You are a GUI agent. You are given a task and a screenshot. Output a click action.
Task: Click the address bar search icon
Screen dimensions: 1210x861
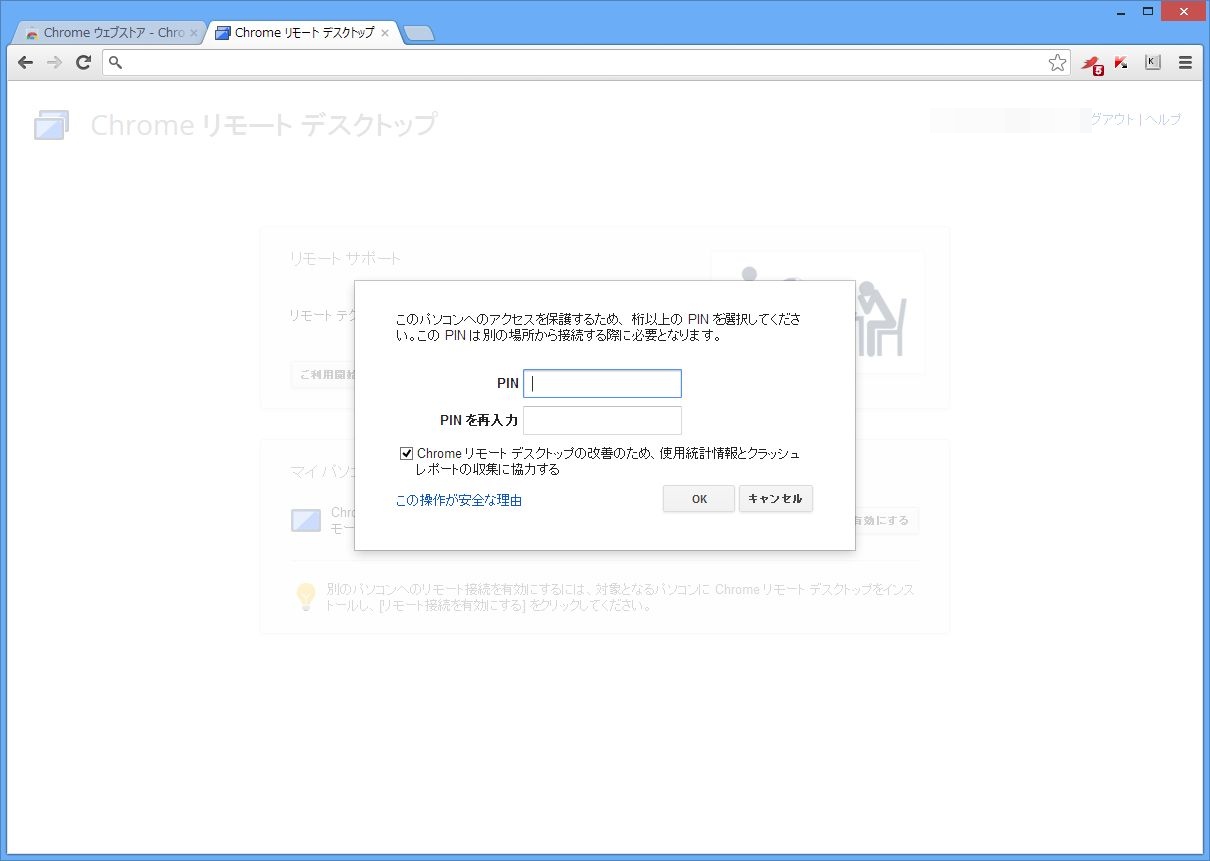115,63
